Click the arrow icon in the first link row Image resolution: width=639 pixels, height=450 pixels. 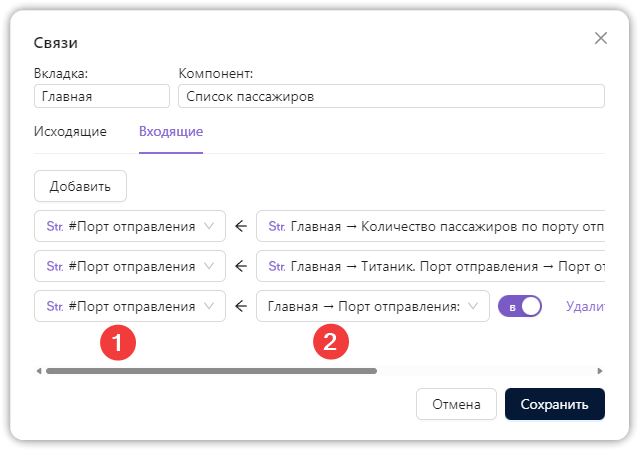pyautogui.click(x=241, y=226)
